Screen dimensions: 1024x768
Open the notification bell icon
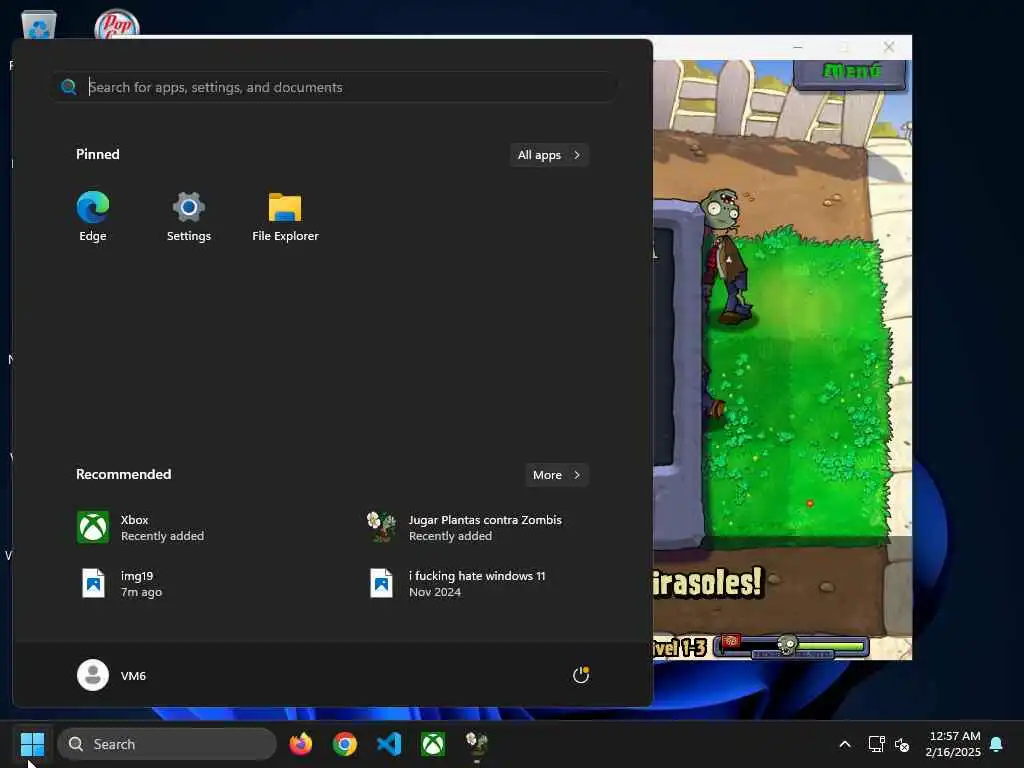click(x=996, y=744)
